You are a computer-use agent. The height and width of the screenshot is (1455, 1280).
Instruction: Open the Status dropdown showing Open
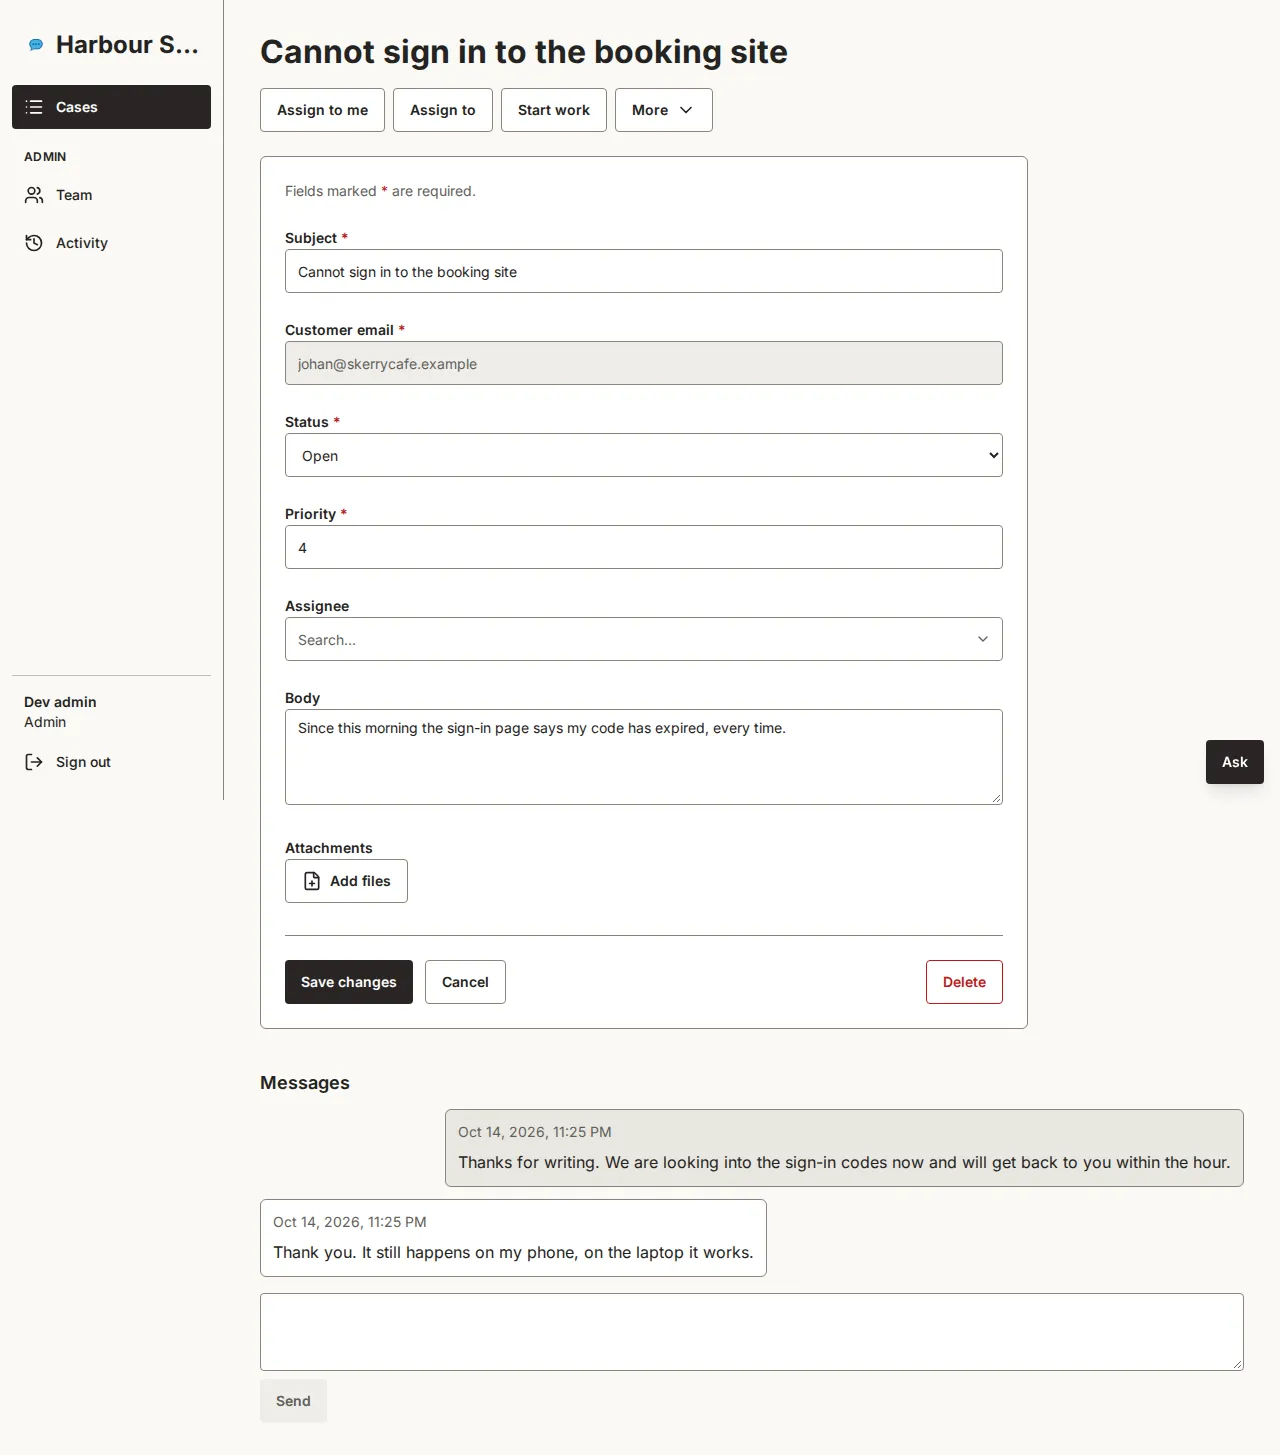tap(644, 455)
